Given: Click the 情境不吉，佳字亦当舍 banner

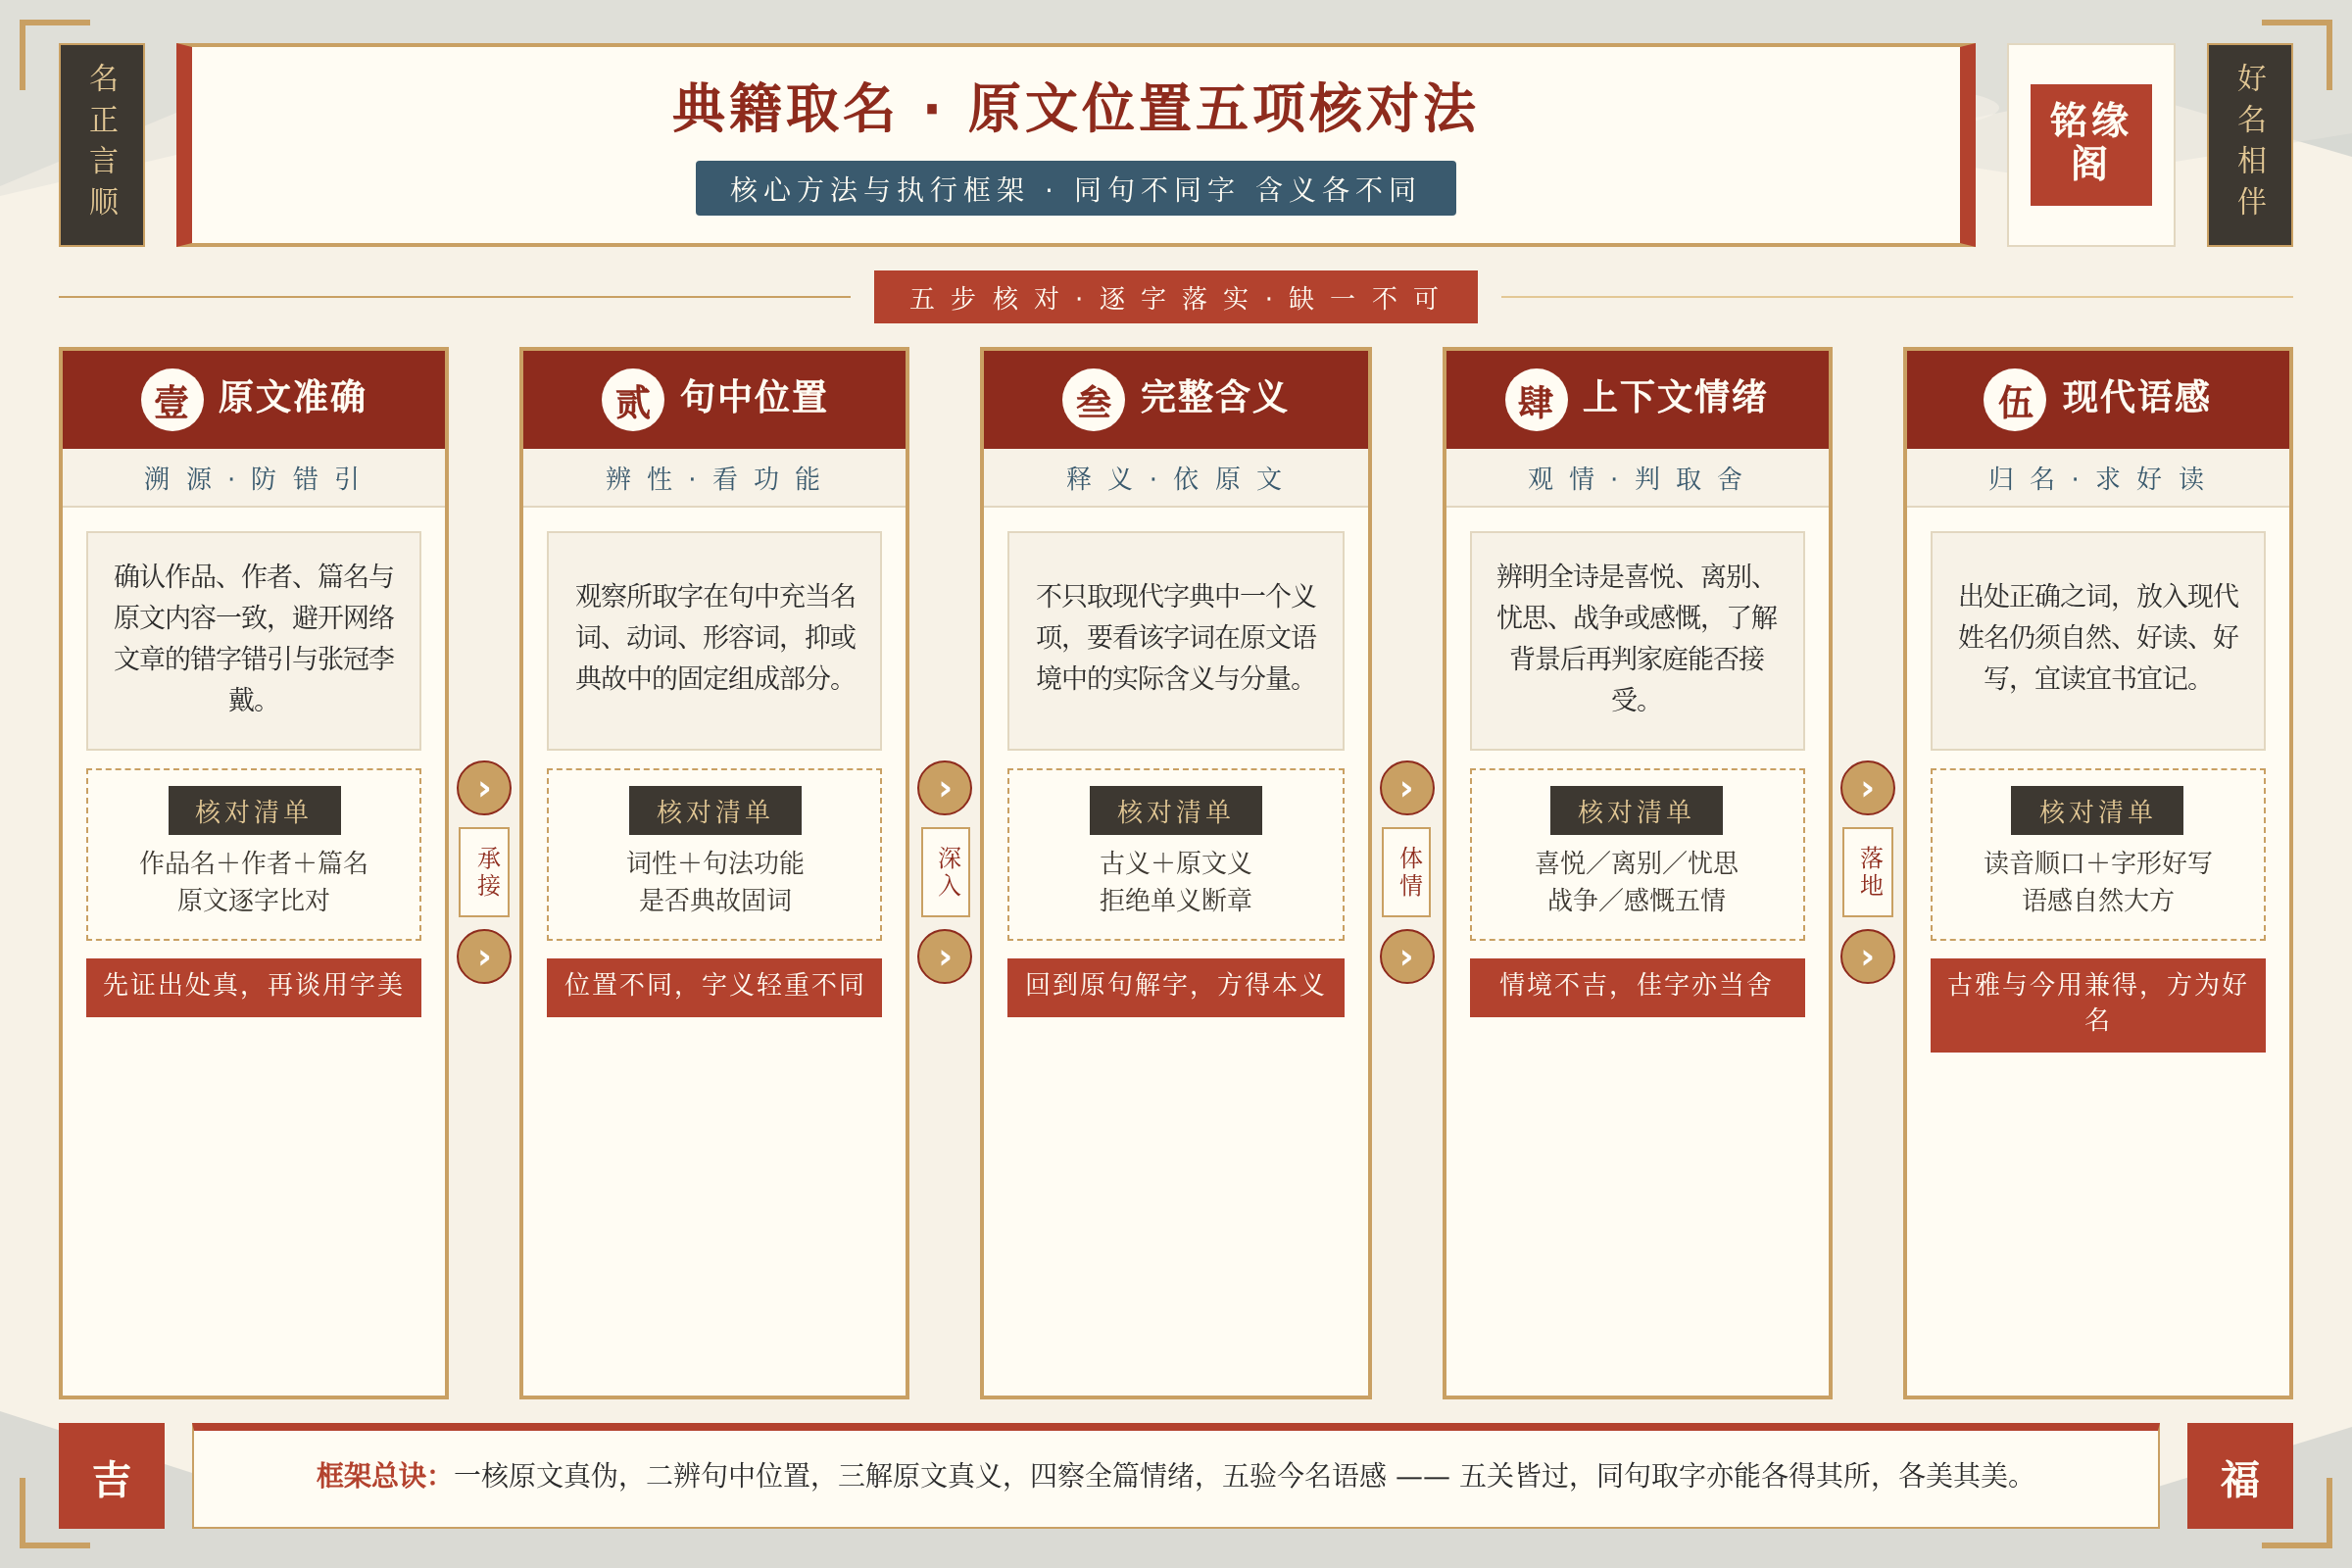Looking at the screenshot, I should [1637, 987].
